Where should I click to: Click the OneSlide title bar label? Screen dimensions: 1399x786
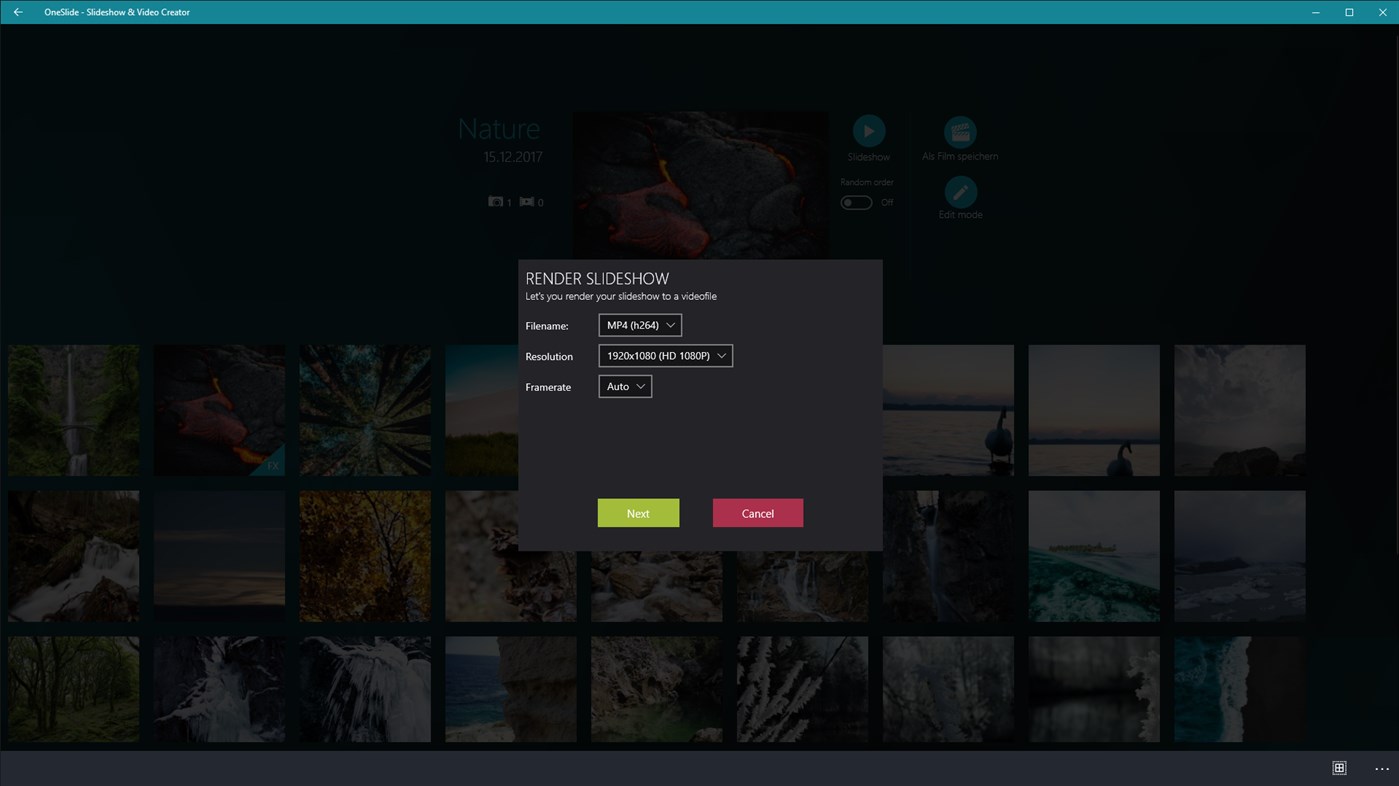pyautogui.click(x=117, y=11)
